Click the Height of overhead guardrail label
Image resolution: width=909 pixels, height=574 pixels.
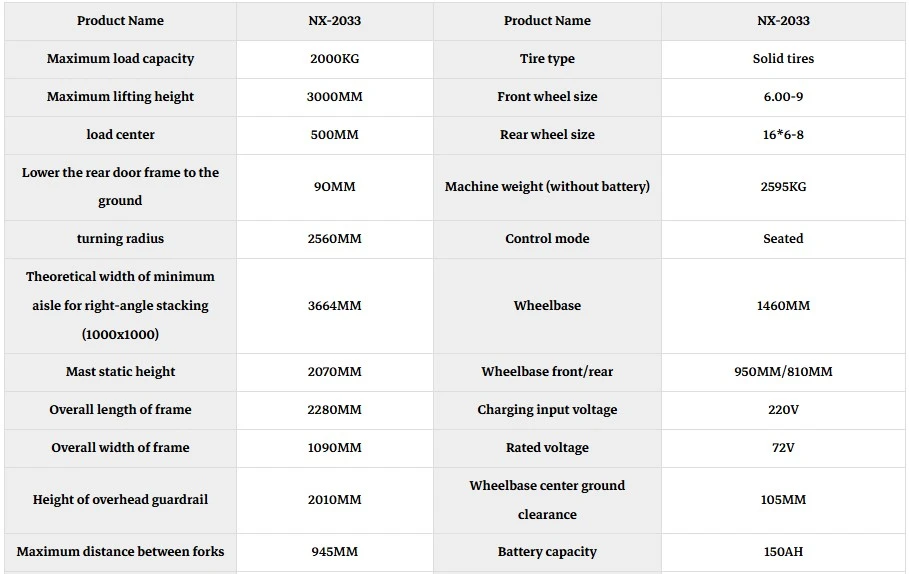coord(120,500)
